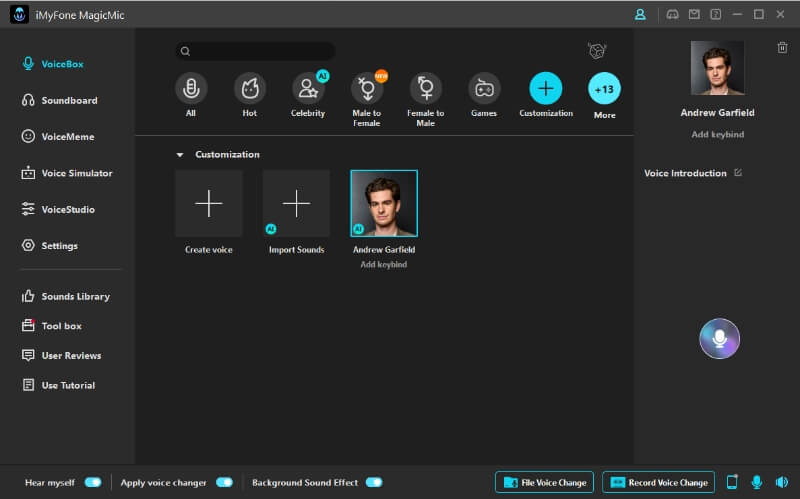This screenshot has height=499, width=800.
Task: Click Record Voice Change button
Action: [x=659, y=482]
